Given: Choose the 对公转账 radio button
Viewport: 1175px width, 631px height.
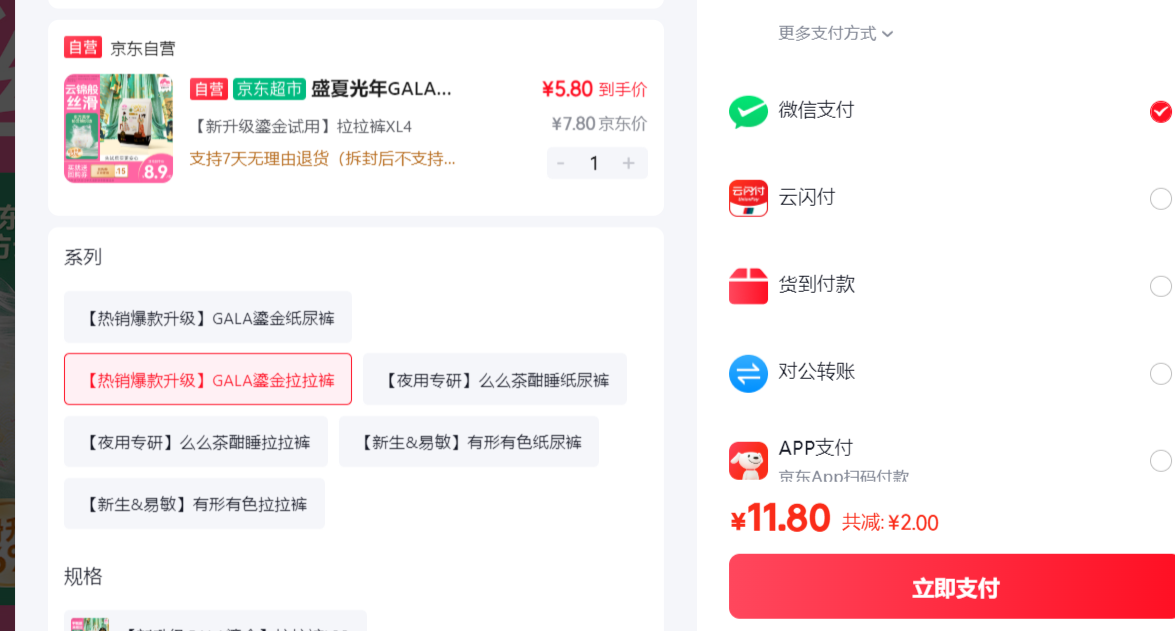Looking at the screenshot, I should coord(1161,373).
